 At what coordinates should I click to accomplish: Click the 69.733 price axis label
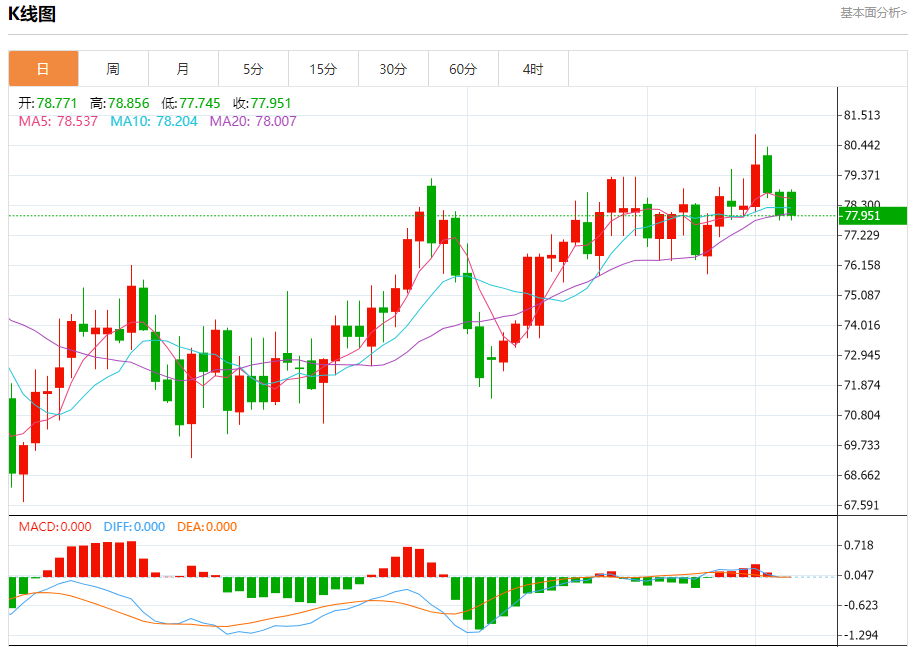pos(862,445)
